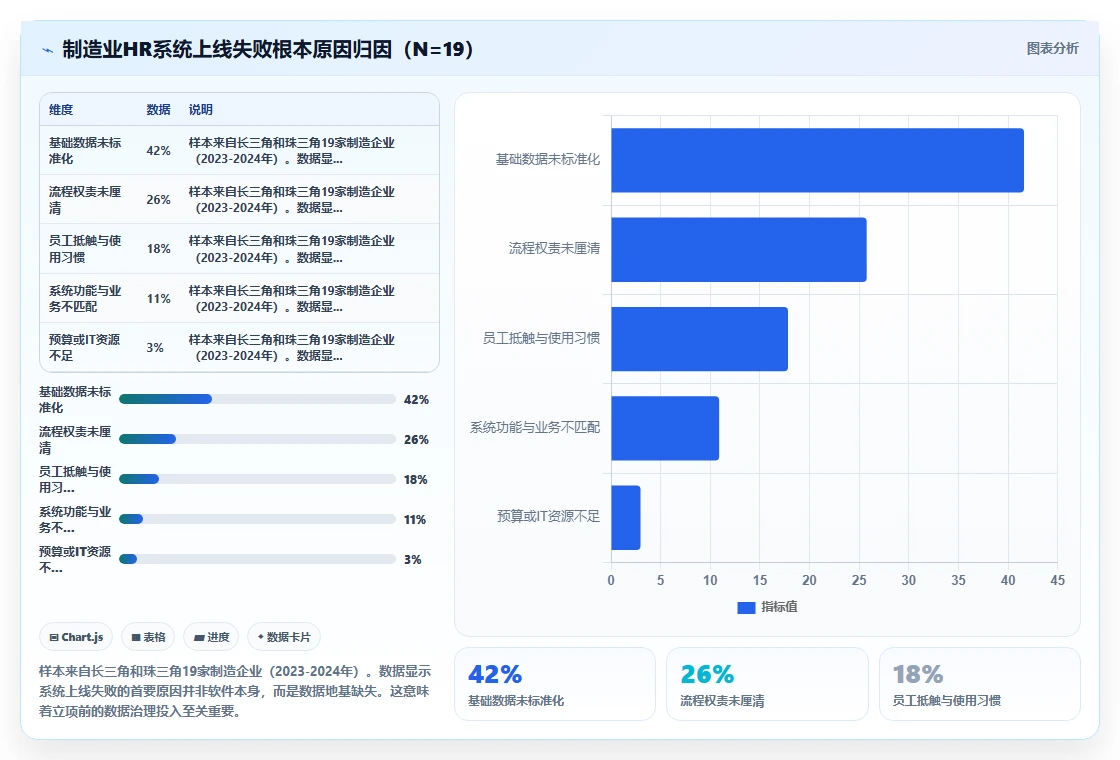This screenshot has width=1120, height=760.
Task: Click the 说明 column header
Action: 201,110
